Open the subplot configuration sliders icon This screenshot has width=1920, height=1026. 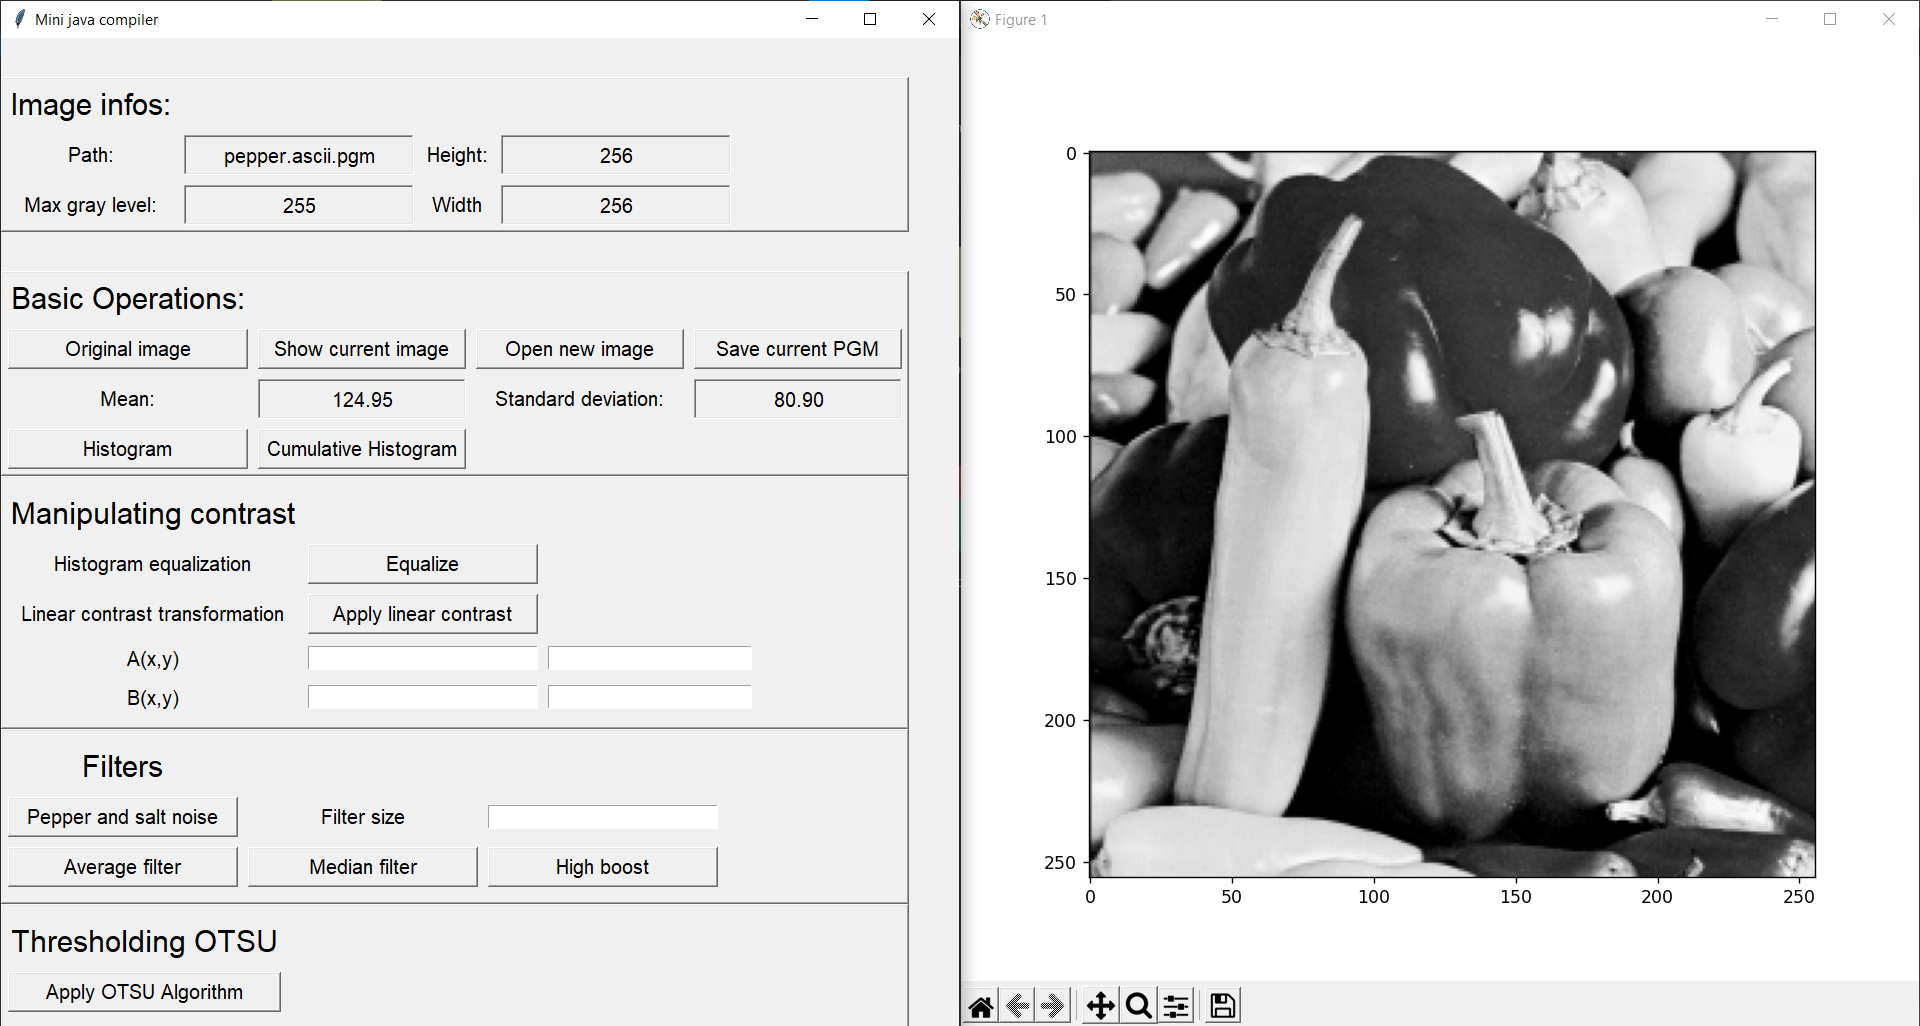[x=1176, y=1005]
